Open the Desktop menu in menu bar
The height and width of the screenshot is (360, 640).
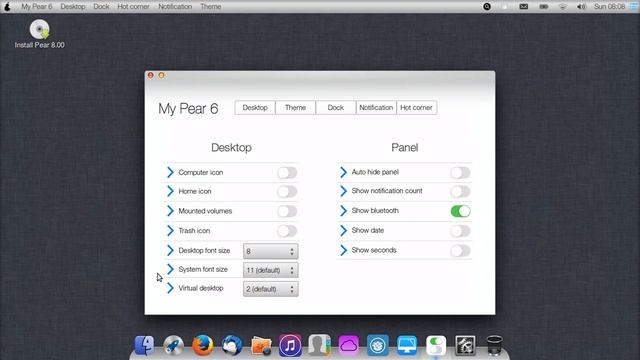(73, 7)
